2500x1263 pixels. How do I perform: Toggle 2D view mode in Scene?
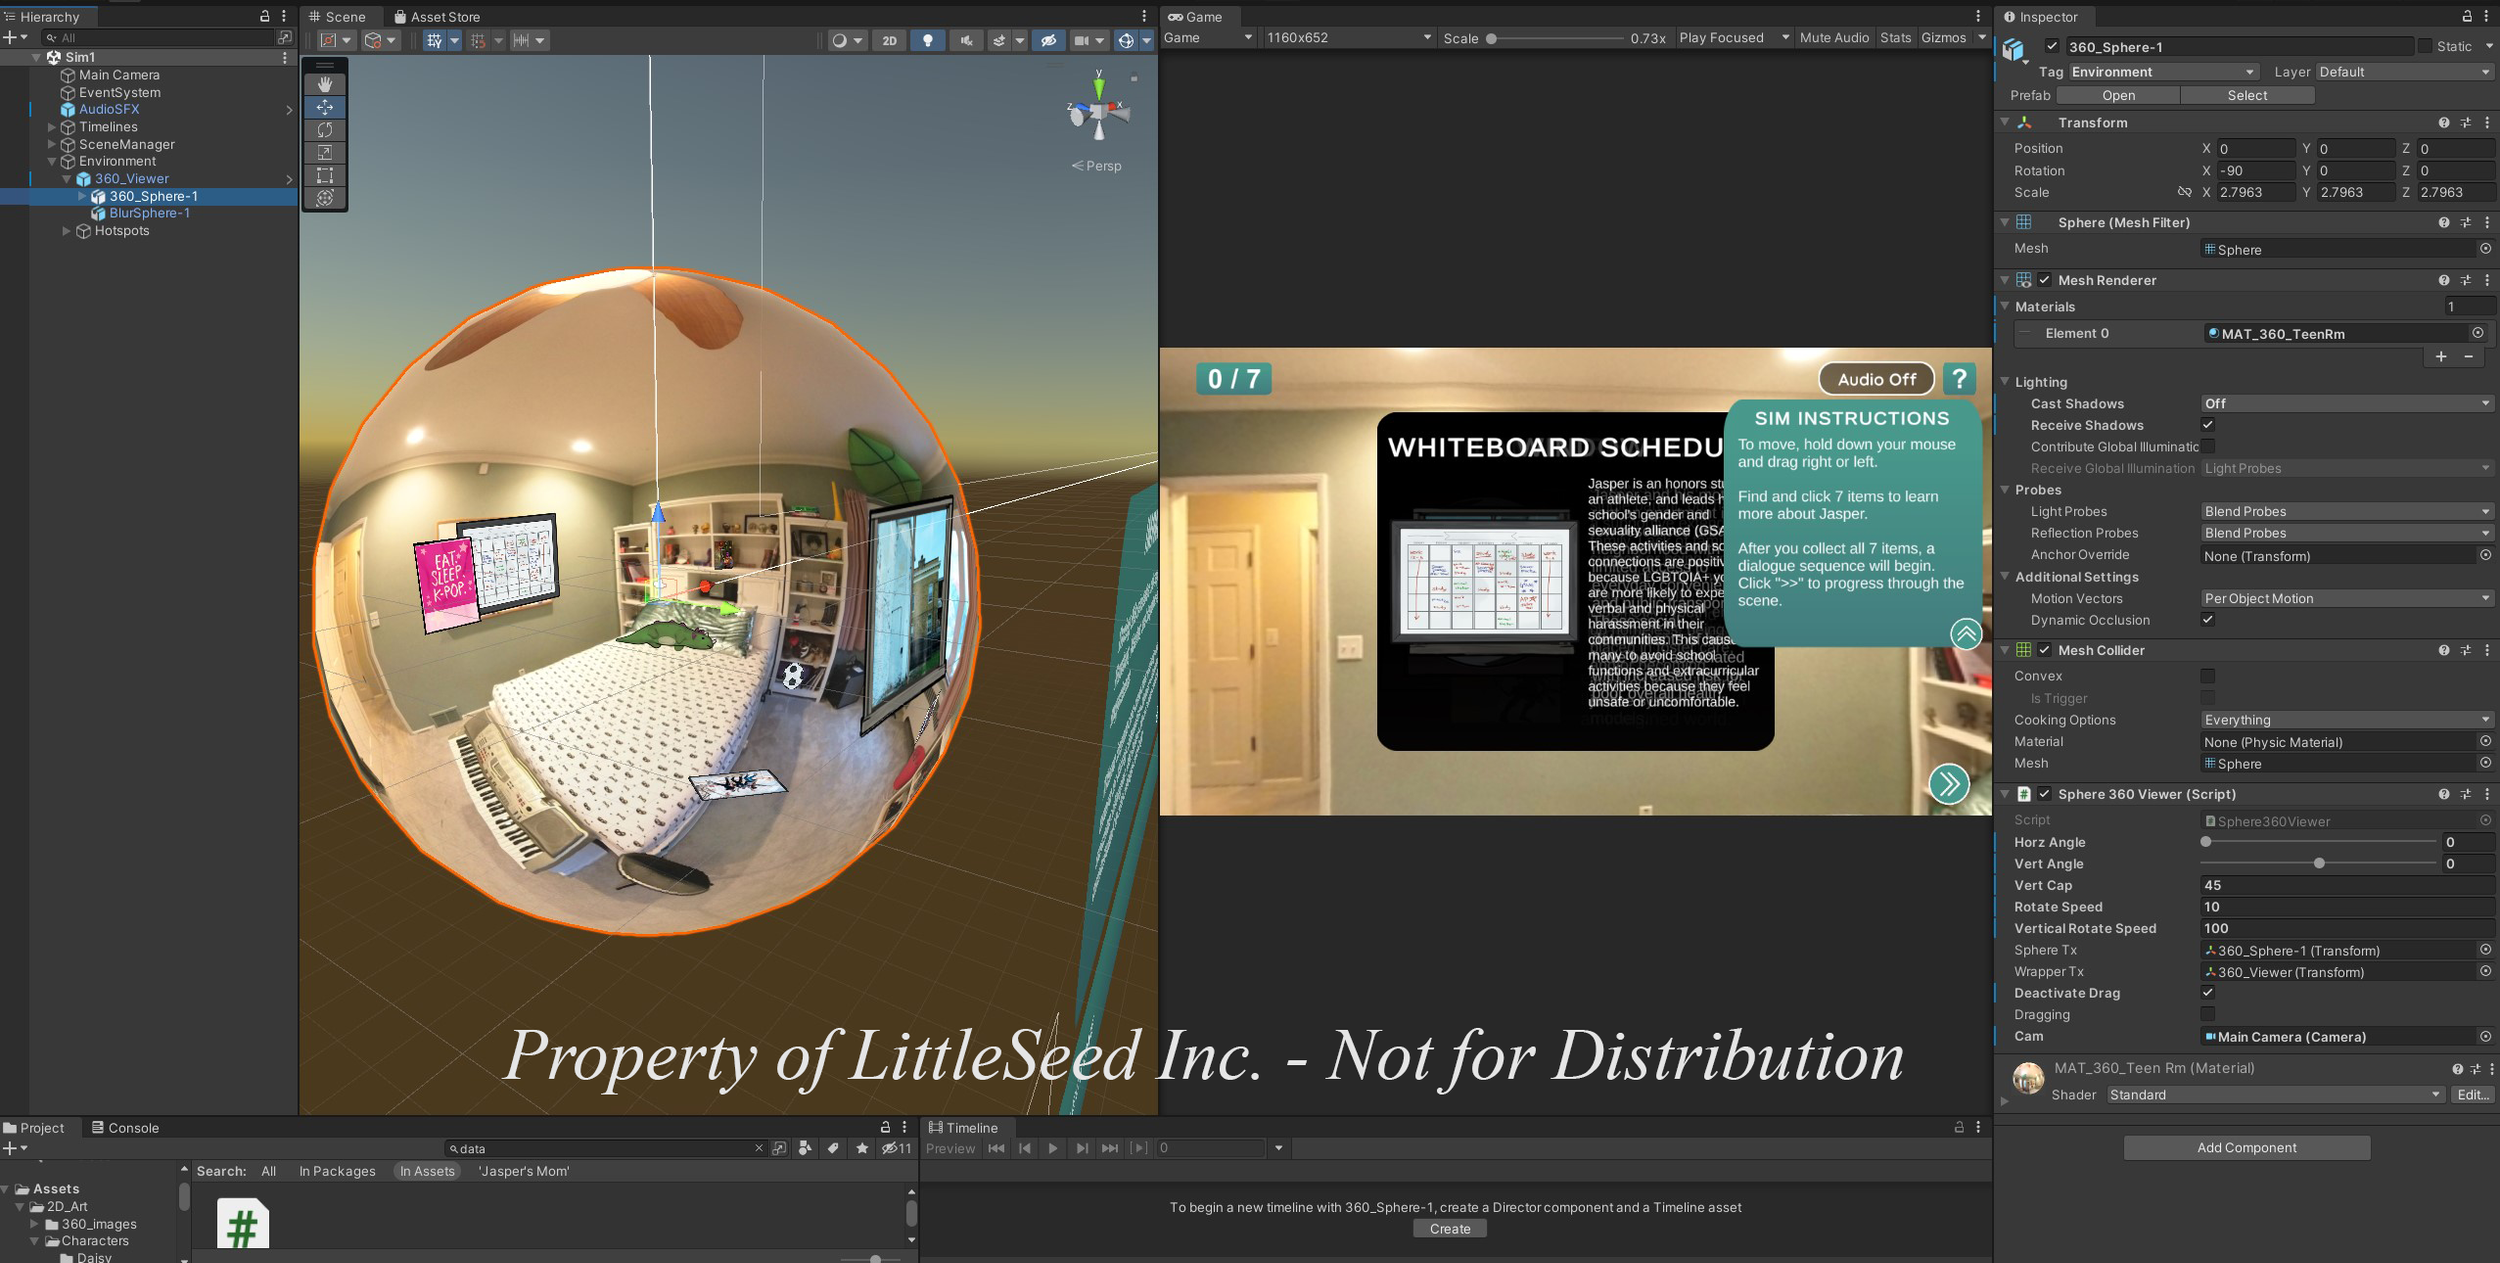pyautogui.click(x=889, y=40)
